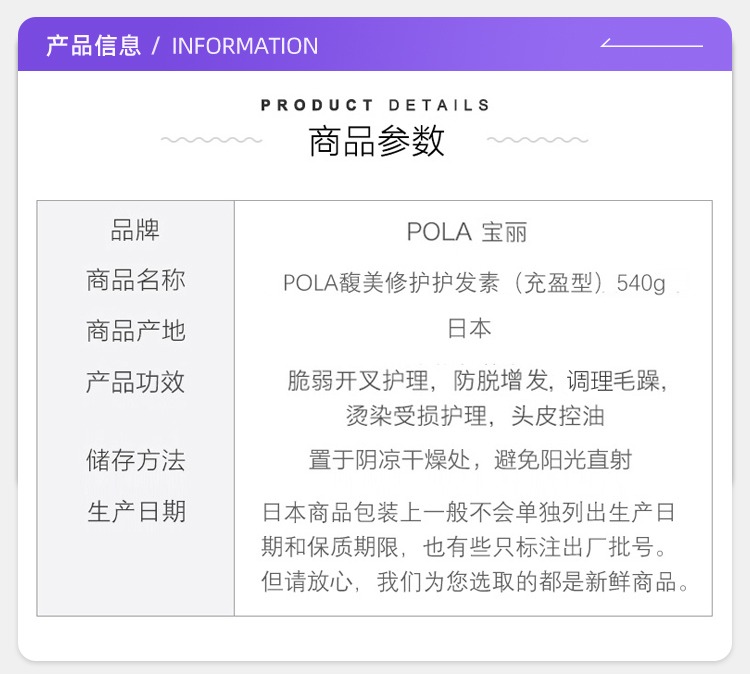The height and width of the screenshot is (674, 750).
Task: Select the 品牌 row label
Action: coord(135,230)
